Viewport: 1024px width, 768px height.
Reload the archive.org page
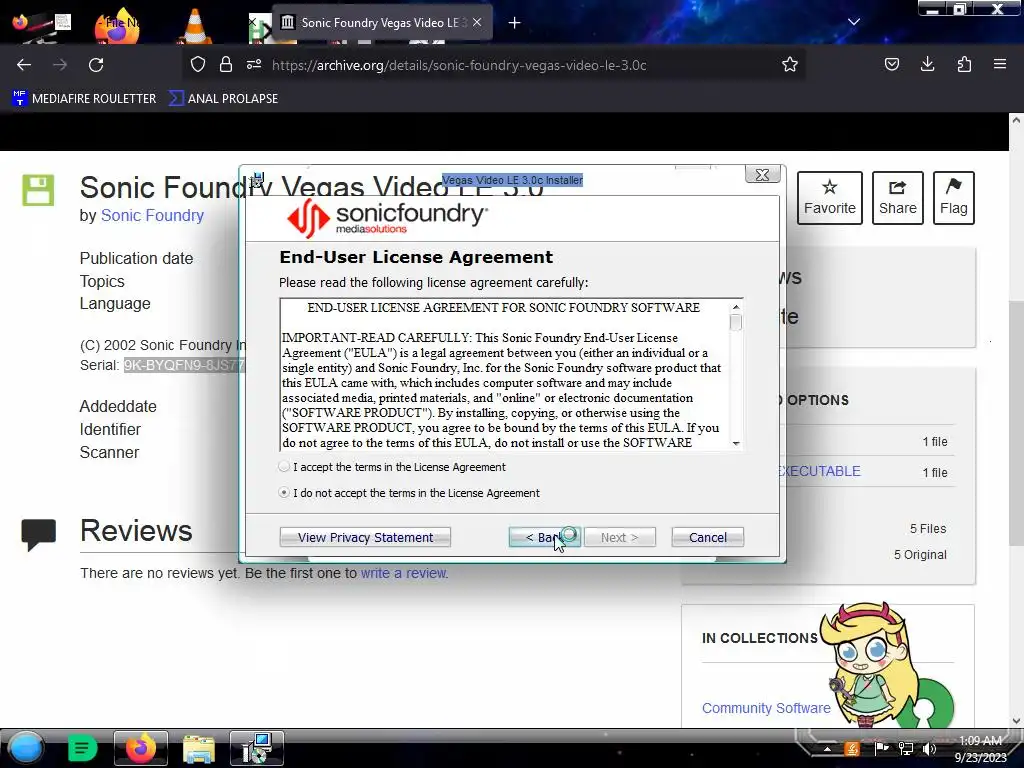(x=96, y=65)
